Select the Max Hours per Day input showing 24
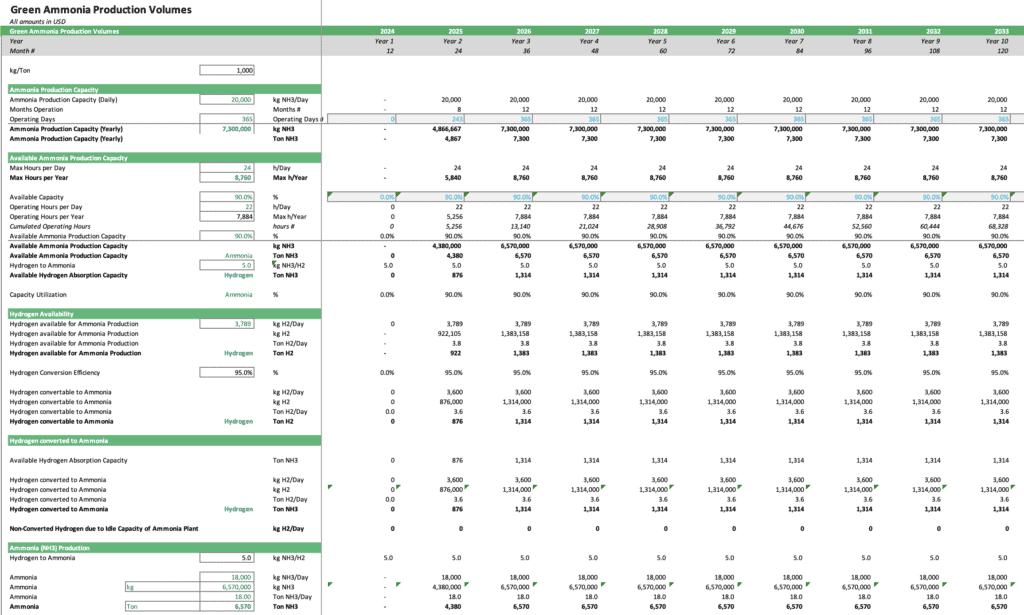The height and width of the screenshot is (615, 1024). pyautogui.click(x=227, y=168)
